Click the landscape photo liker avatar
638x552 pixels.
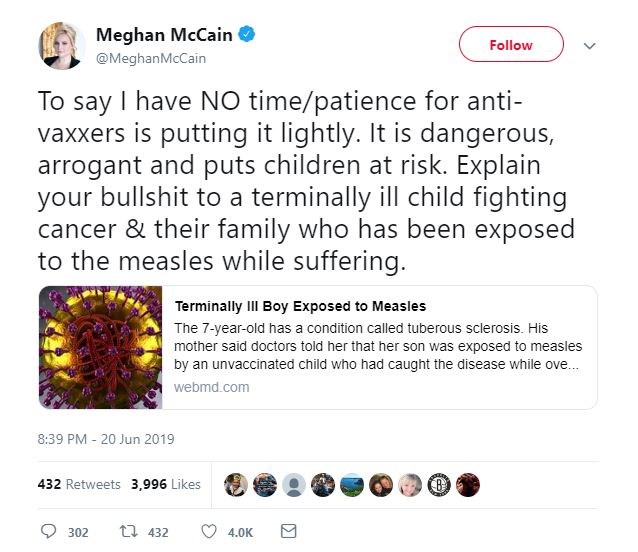[x=352, y=484]
